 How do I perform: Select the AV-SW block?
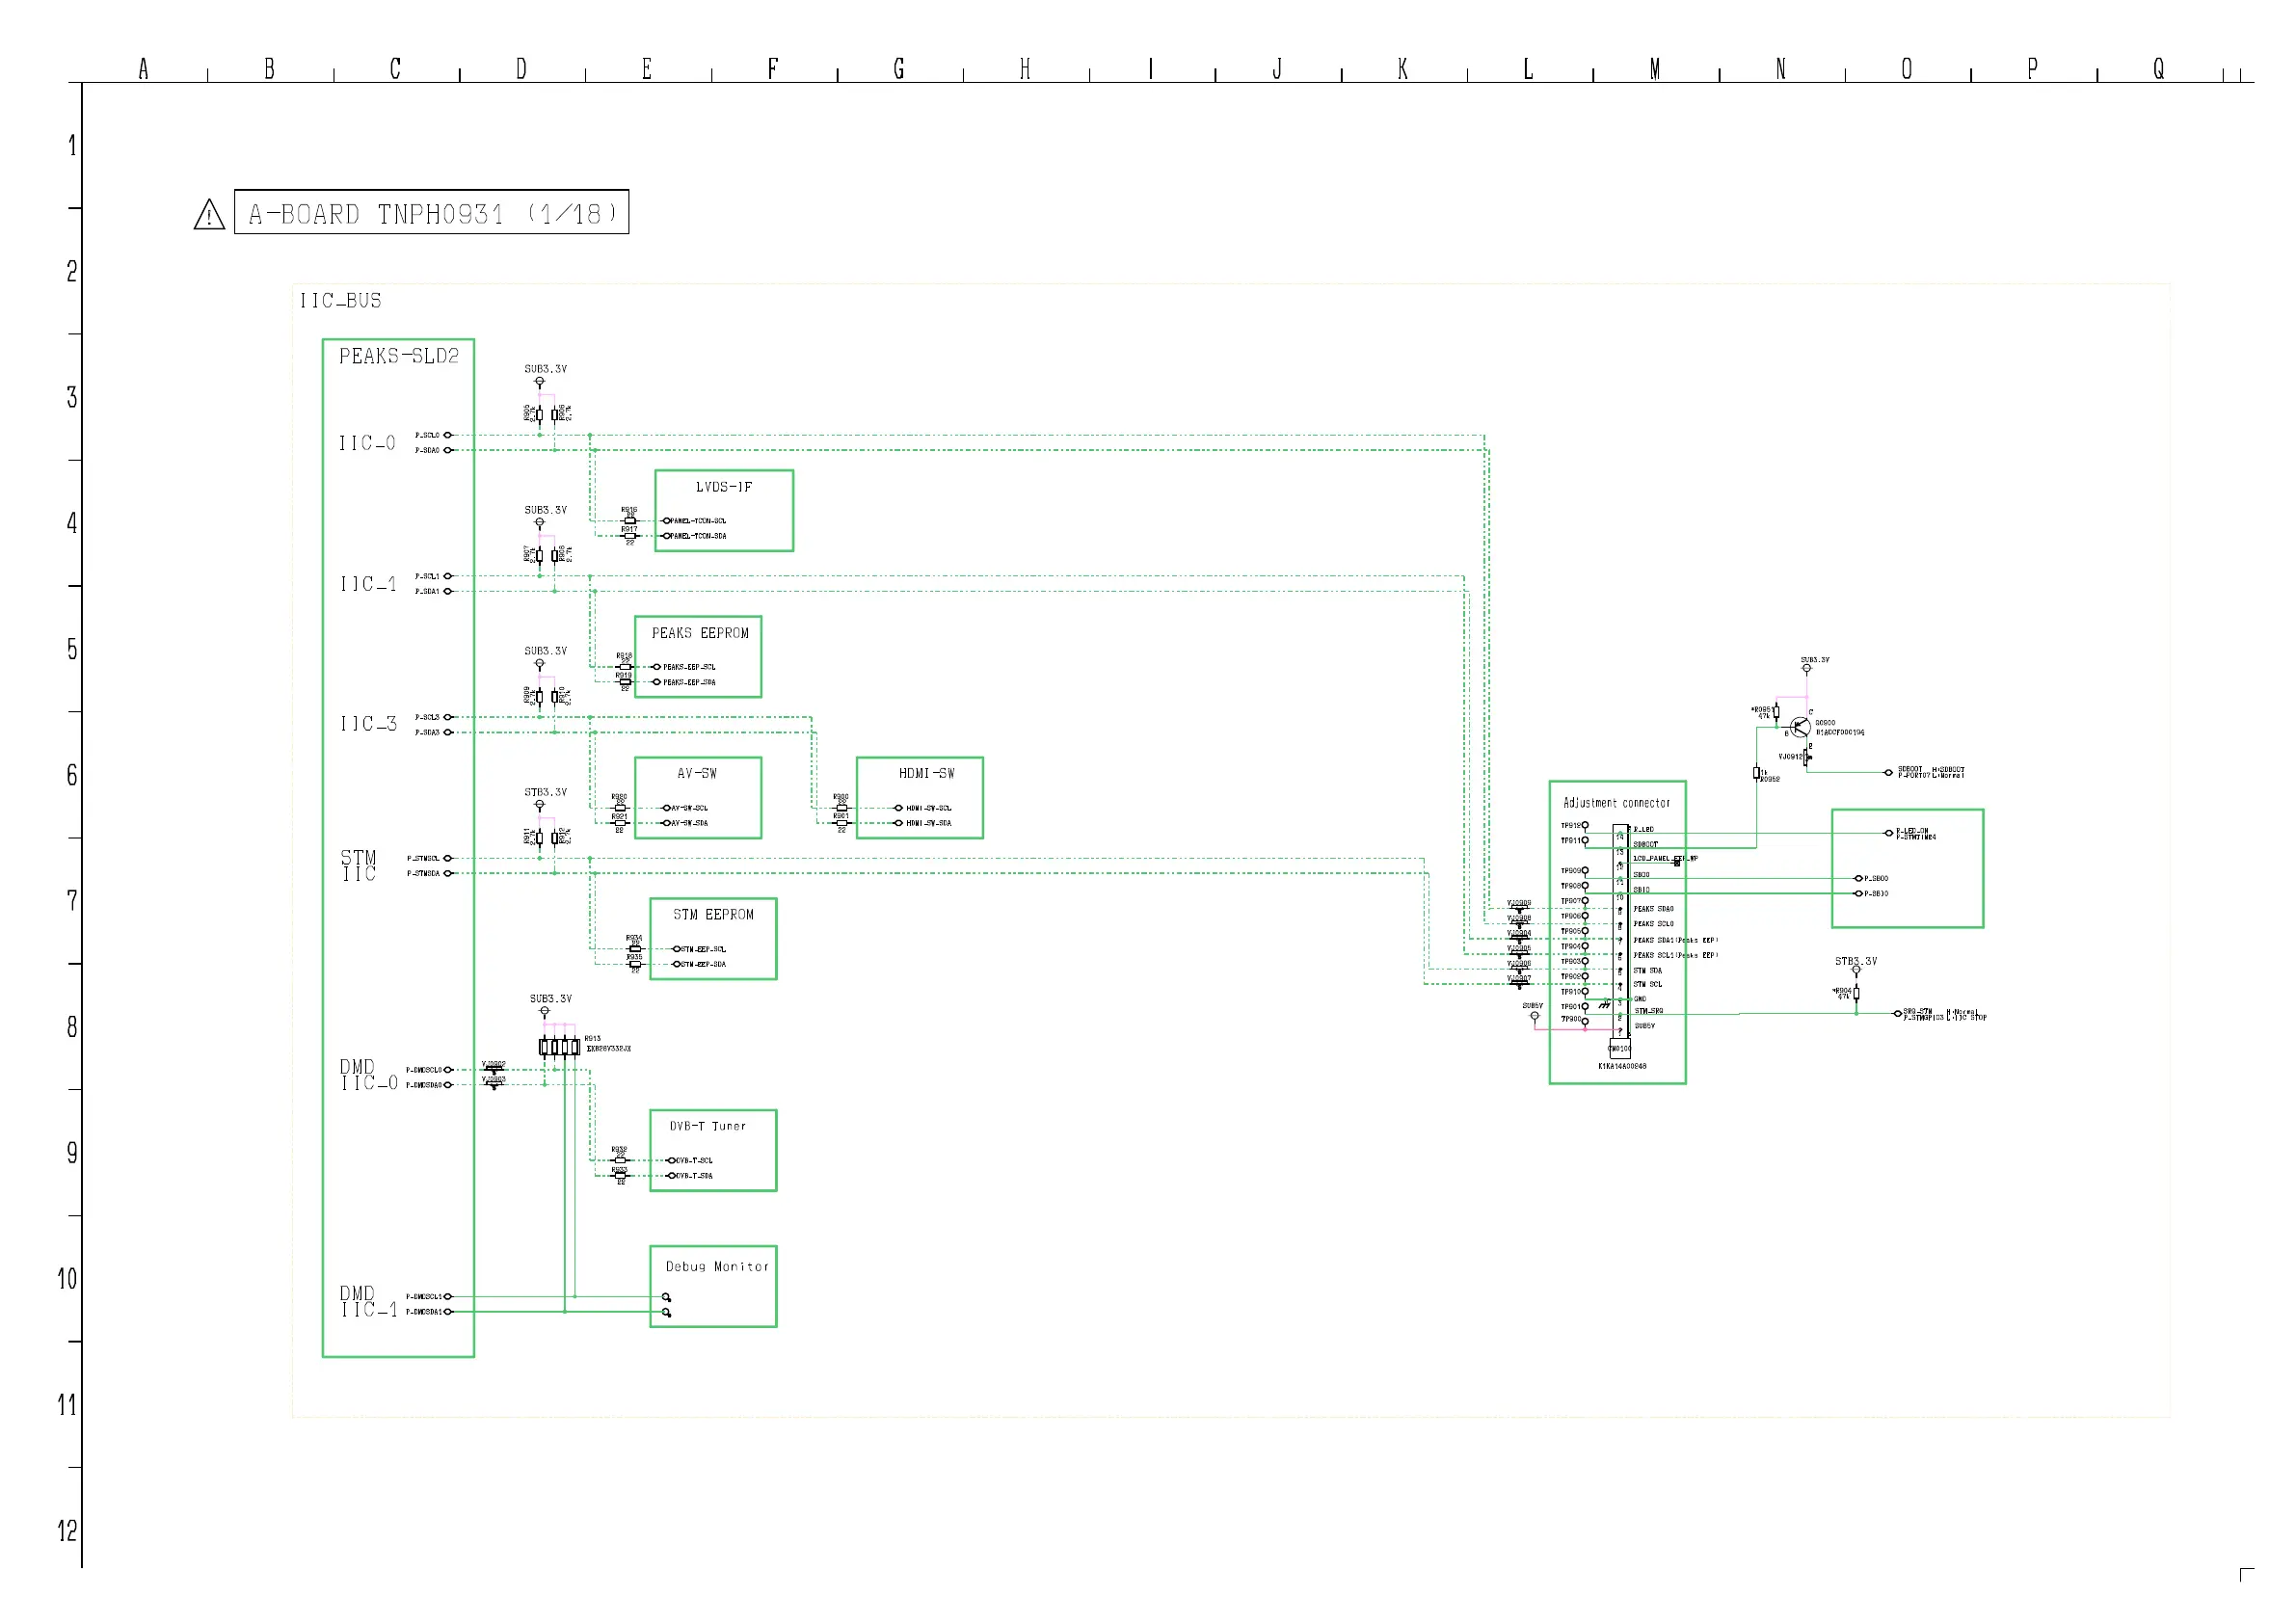[698, 797]
